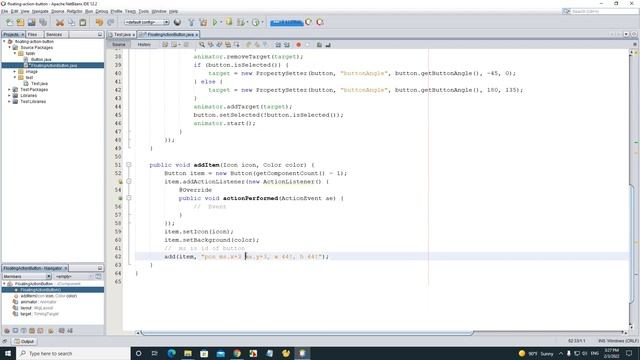Select Test.java in the project tree
Image resolution: width=640 pixels, height=360 pixels.
[39, 84]
